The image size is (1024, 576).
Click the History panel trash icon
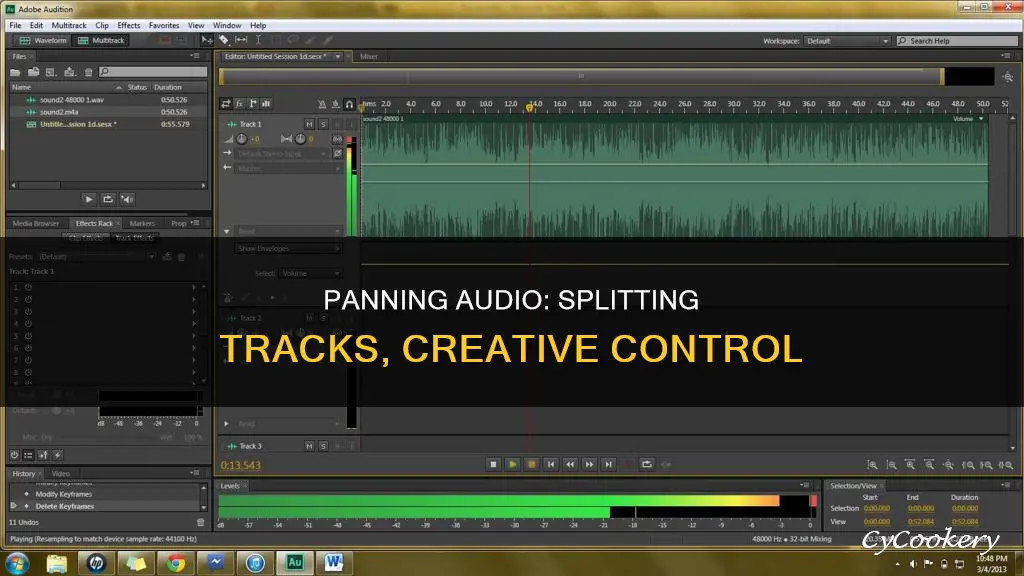pos(200,522)
